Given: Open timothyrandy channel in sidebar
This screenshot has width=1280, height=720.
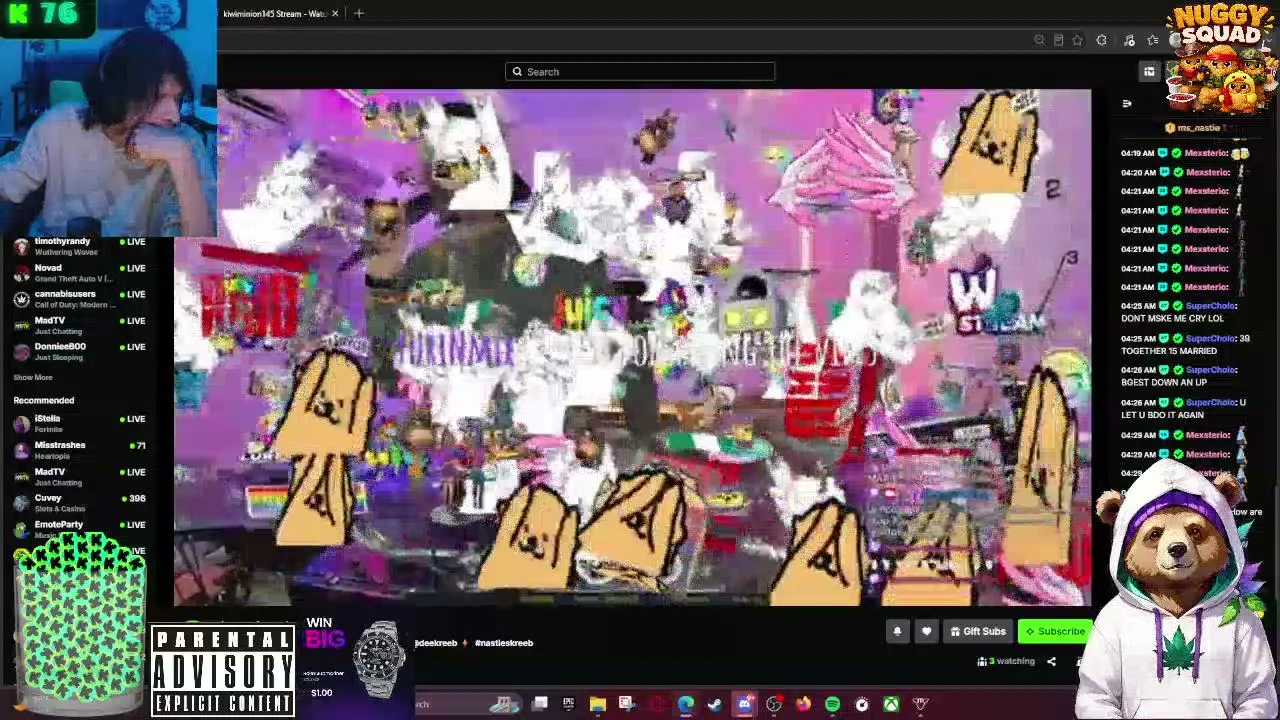Looking at the screenshot, I should (82, 246).
